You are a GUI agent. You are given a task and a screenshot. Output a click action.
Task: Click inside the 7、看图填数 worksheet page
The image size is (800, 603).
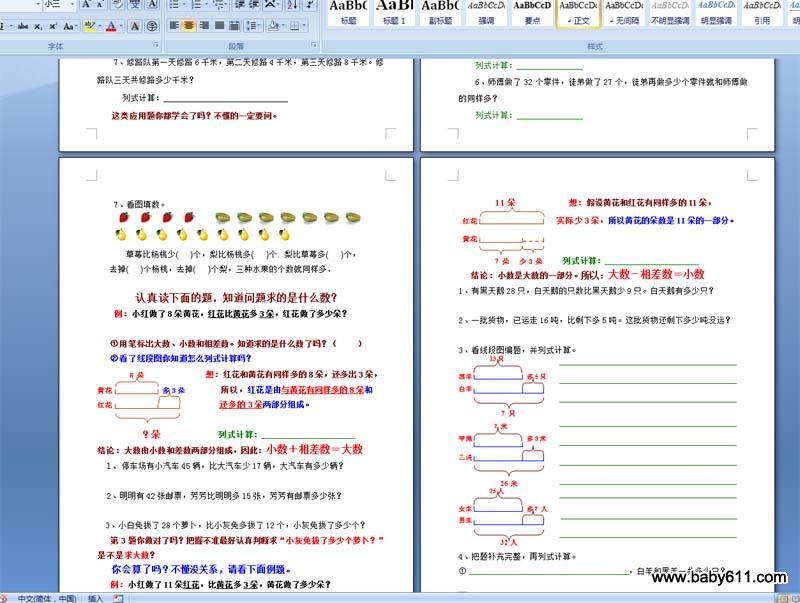click(236, 375)
